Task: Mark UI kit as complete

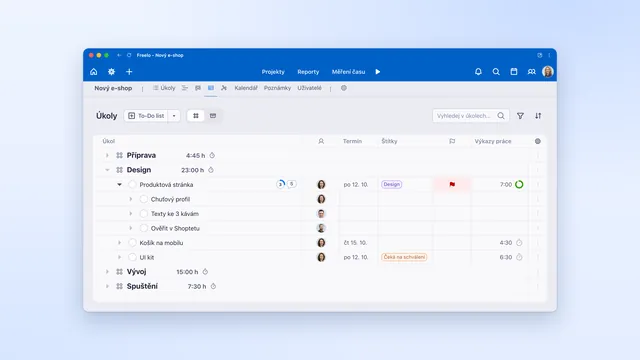Action: [132, 258]
